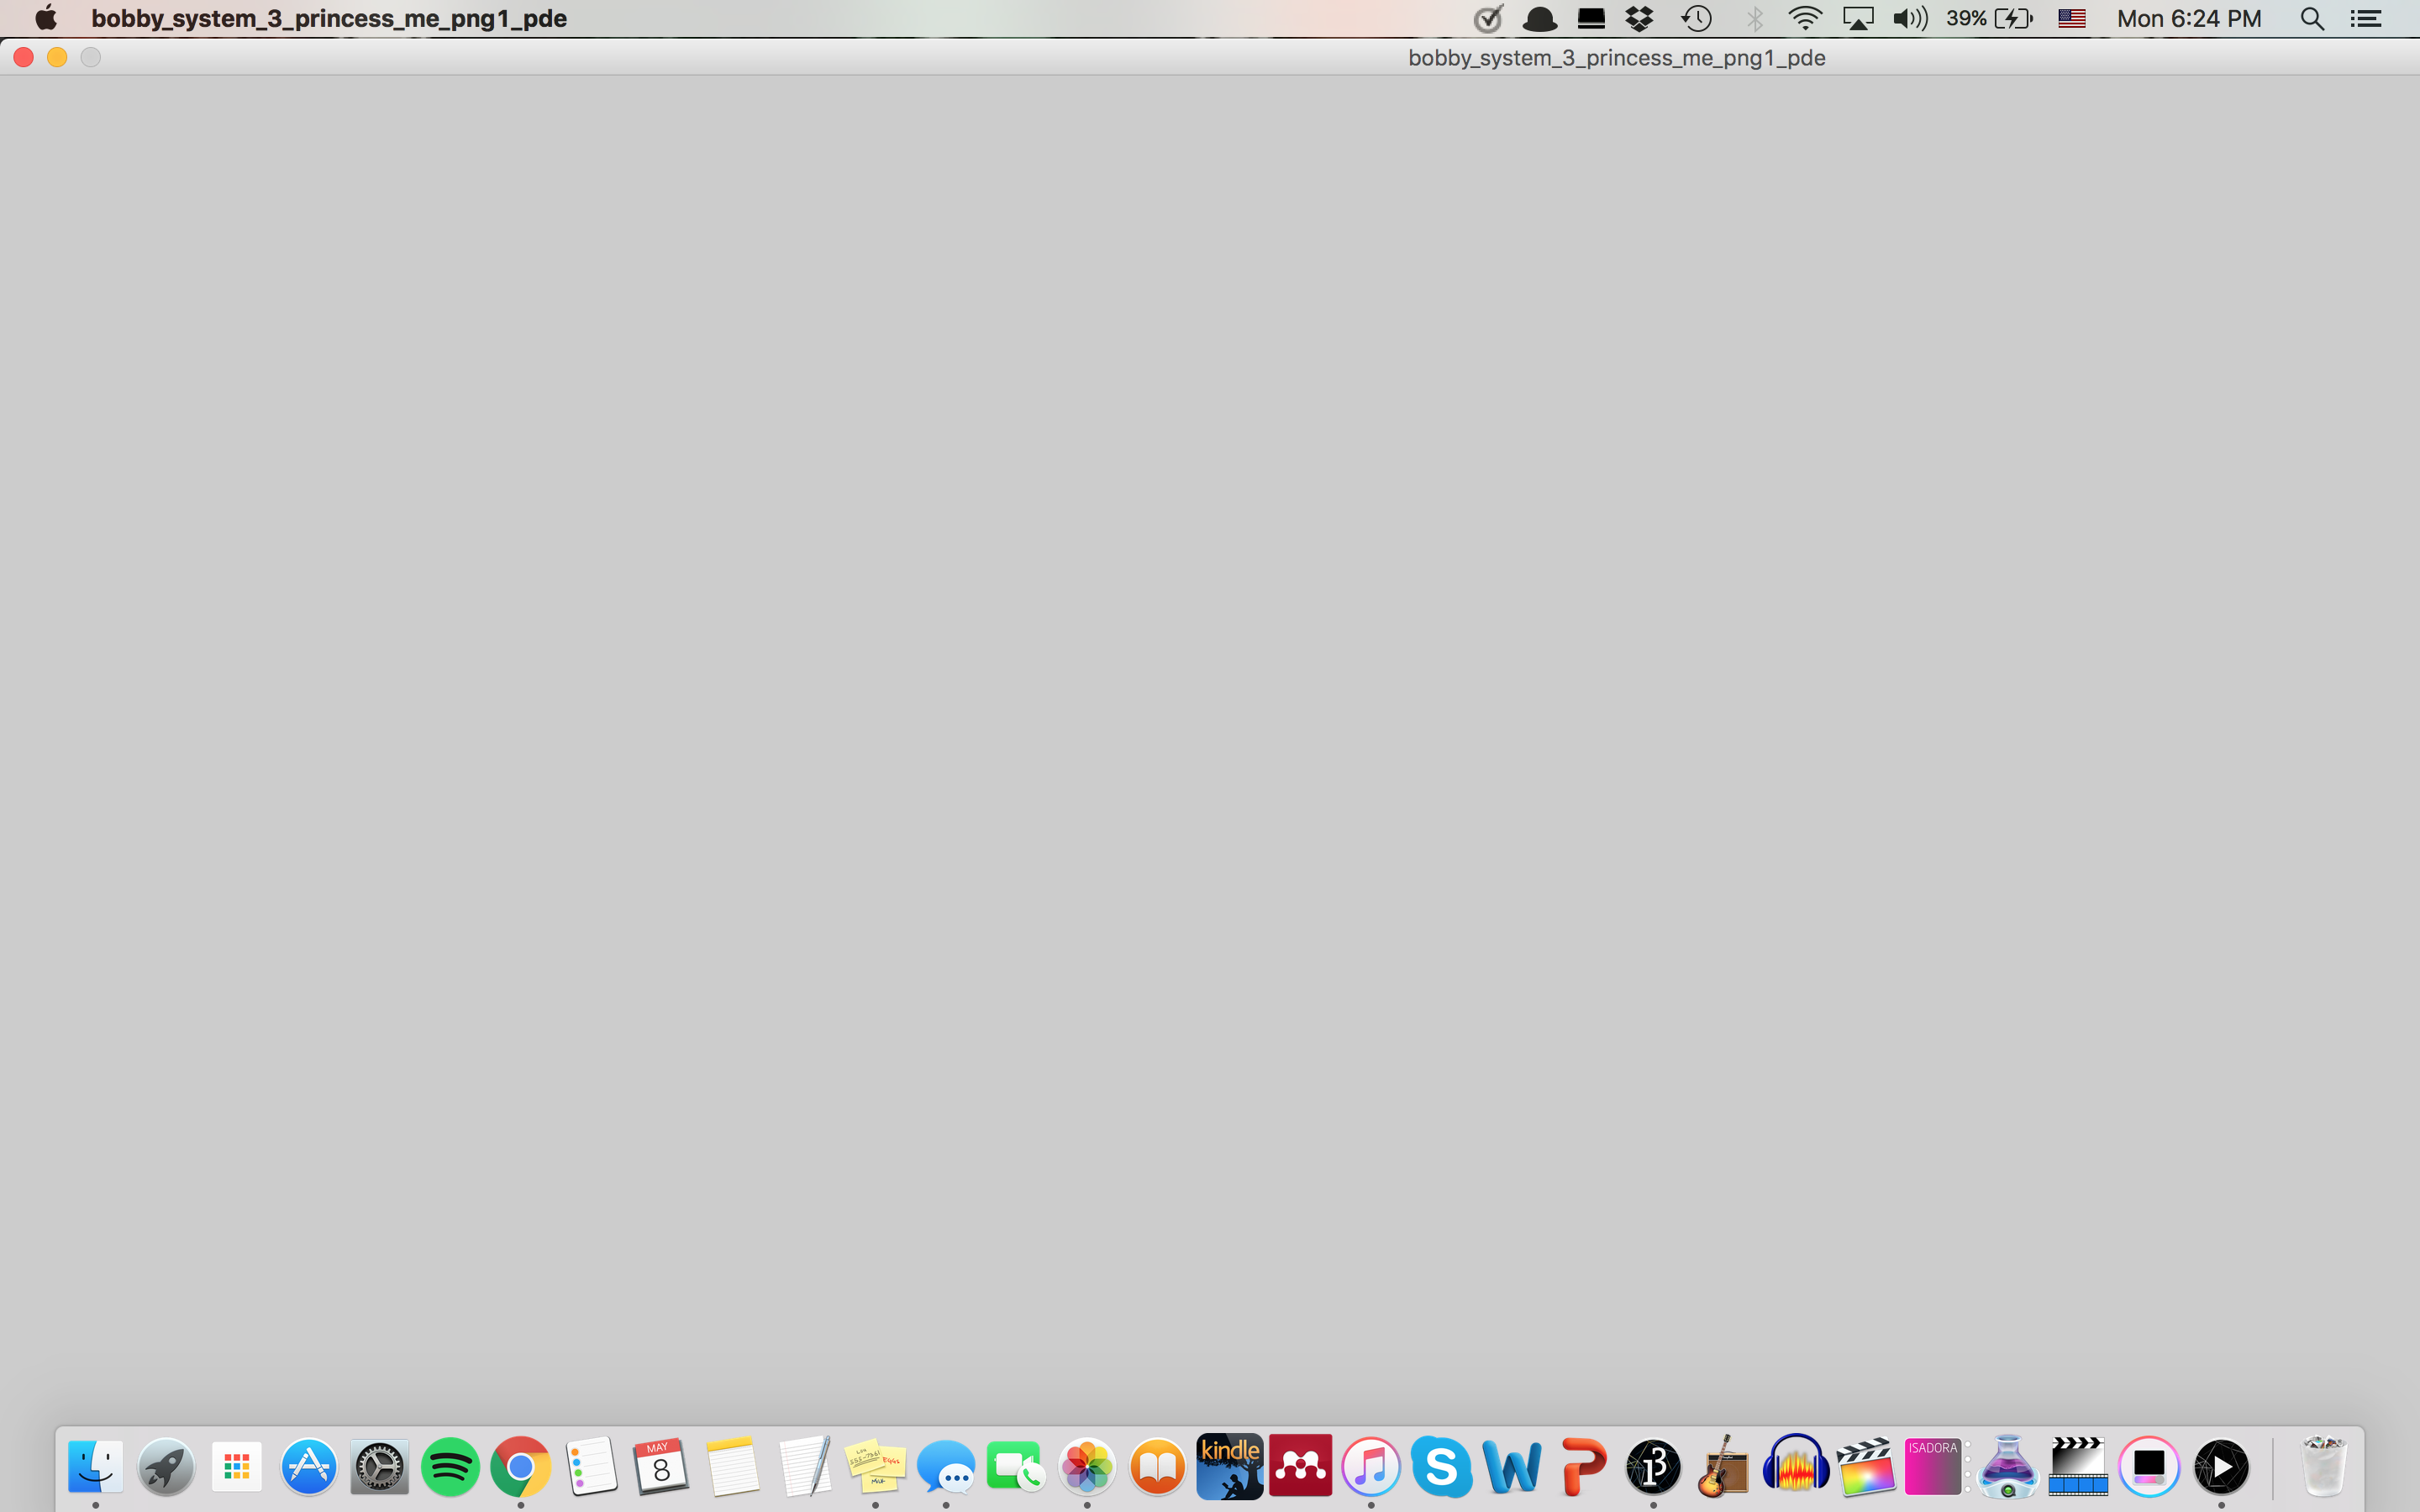Image resolution: width=2420 pixels, height=1512 pixels.
Task: Open the AirPlay display menu
Action: [x=1858, y=18]
